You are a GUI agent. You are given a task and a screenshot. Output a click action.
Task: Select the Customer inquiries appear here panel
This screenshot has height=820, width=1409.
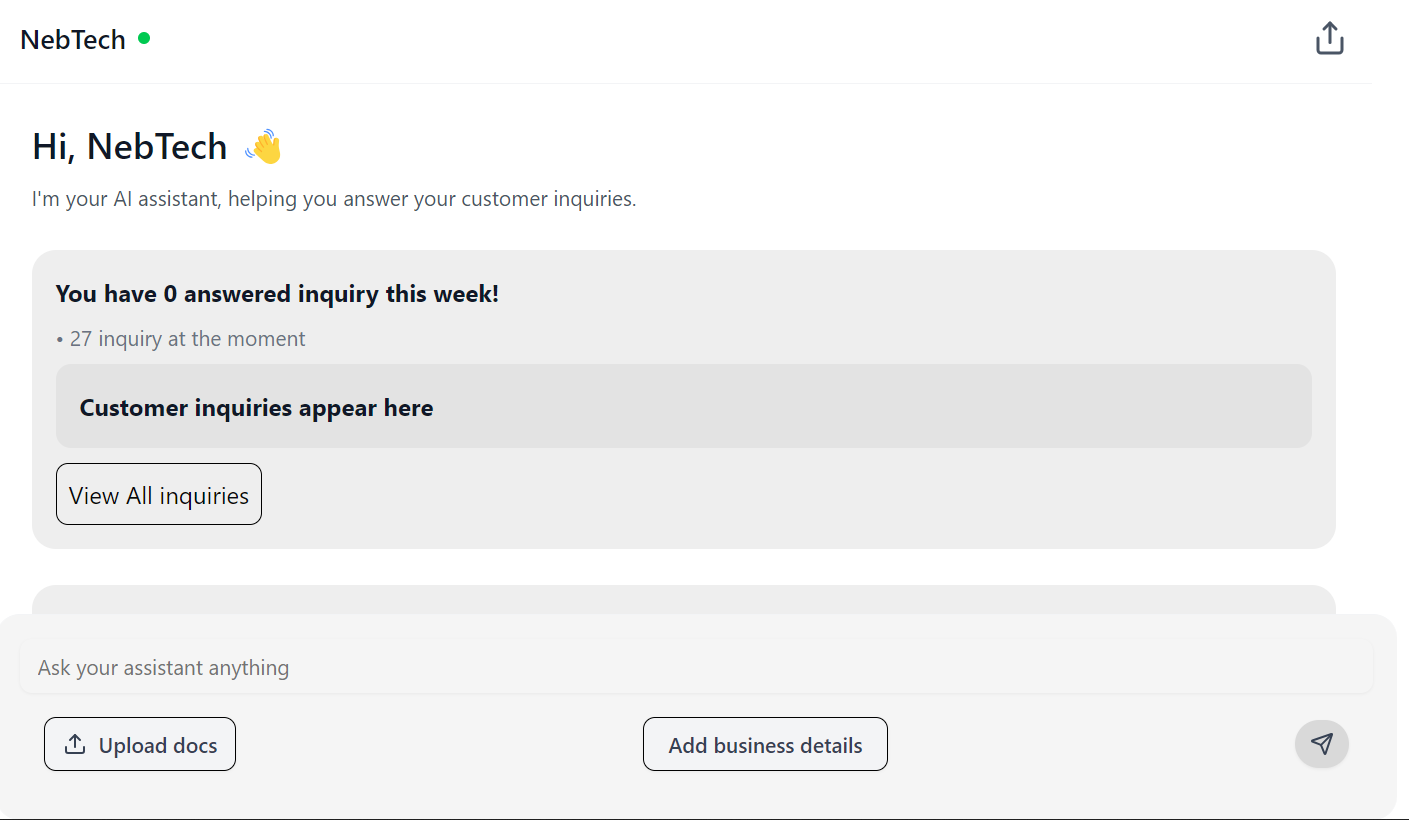pyautogui.click(x=684, y=406)
